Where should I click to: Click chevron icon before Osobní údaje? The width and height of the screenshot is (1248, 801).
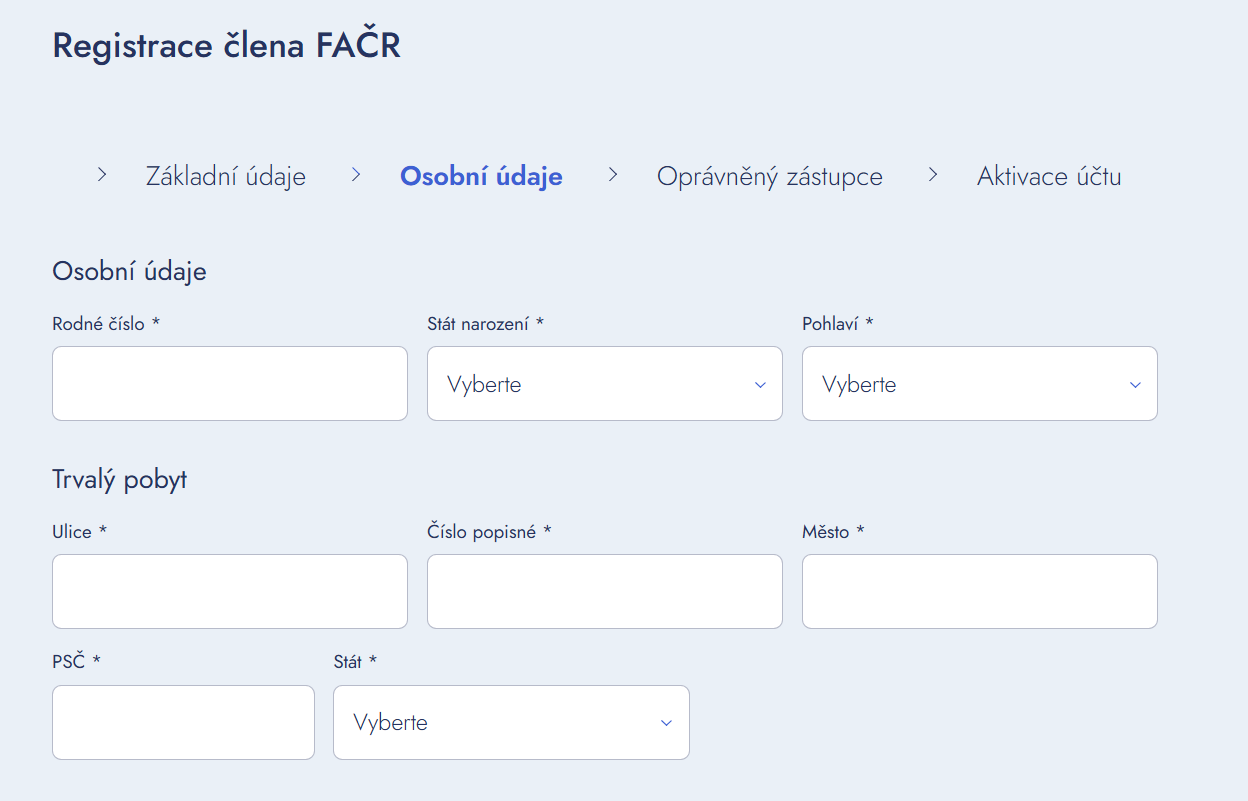tap(356, 175)
